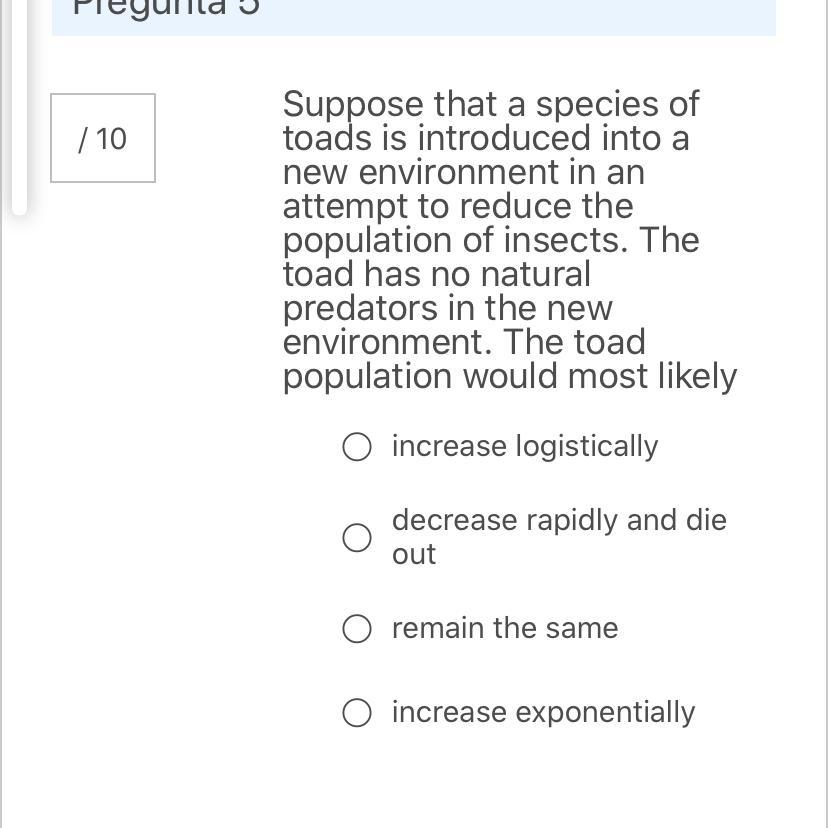The width and height of the screenshot is (828, 828).
Task: Click the light blue question header bar
Action: tap(413, 17)
